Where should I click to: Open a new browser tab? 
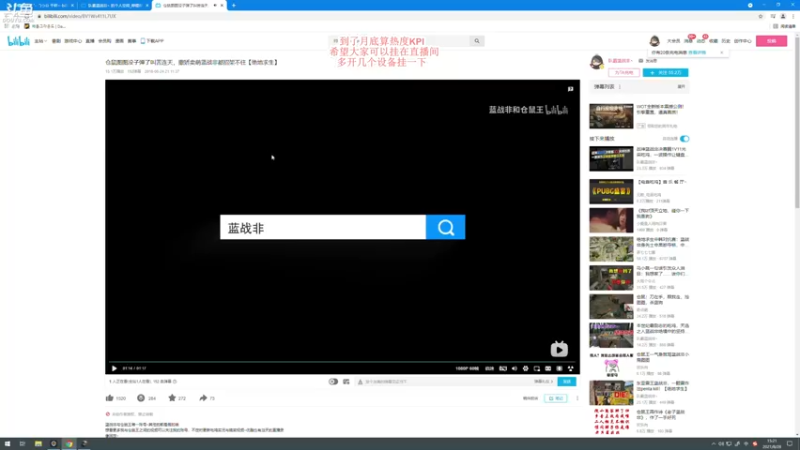pos(234,6)
